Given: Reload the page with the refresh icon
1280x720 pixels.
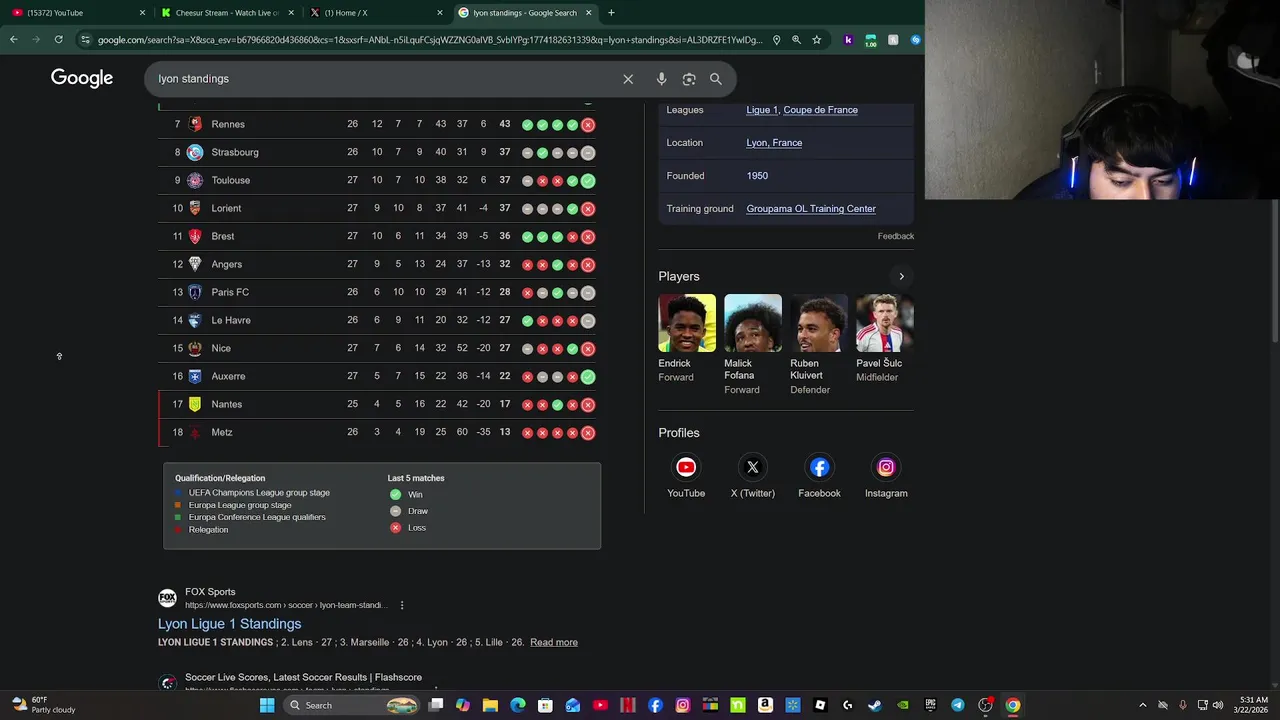Looking at the screenshot, I should (x=59, y=40).
